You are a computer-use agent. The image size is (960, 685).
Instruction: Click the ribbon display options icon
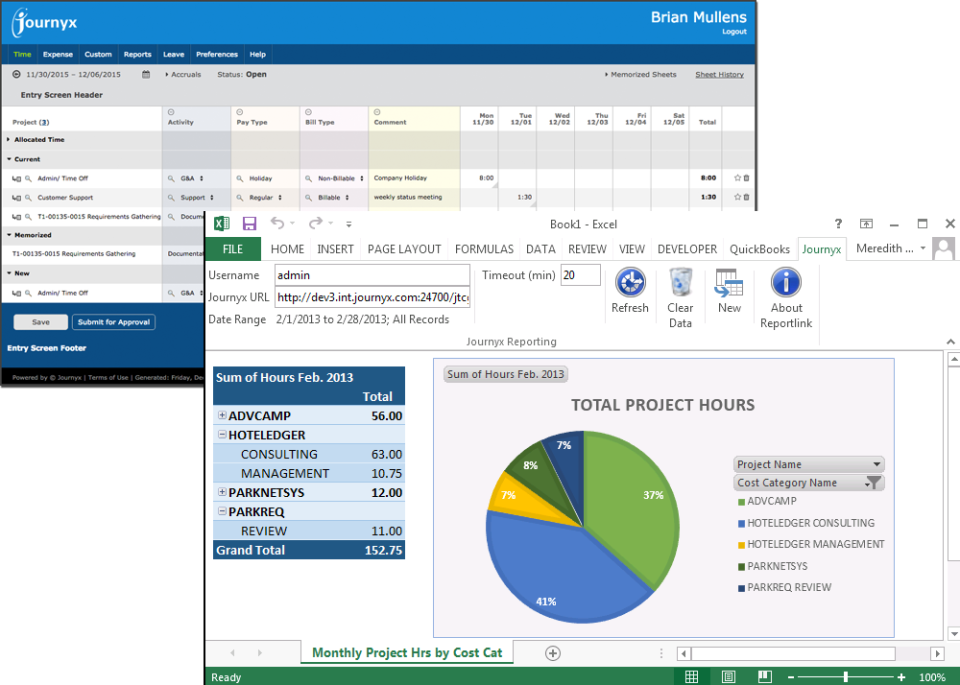(x=866, y=223)
